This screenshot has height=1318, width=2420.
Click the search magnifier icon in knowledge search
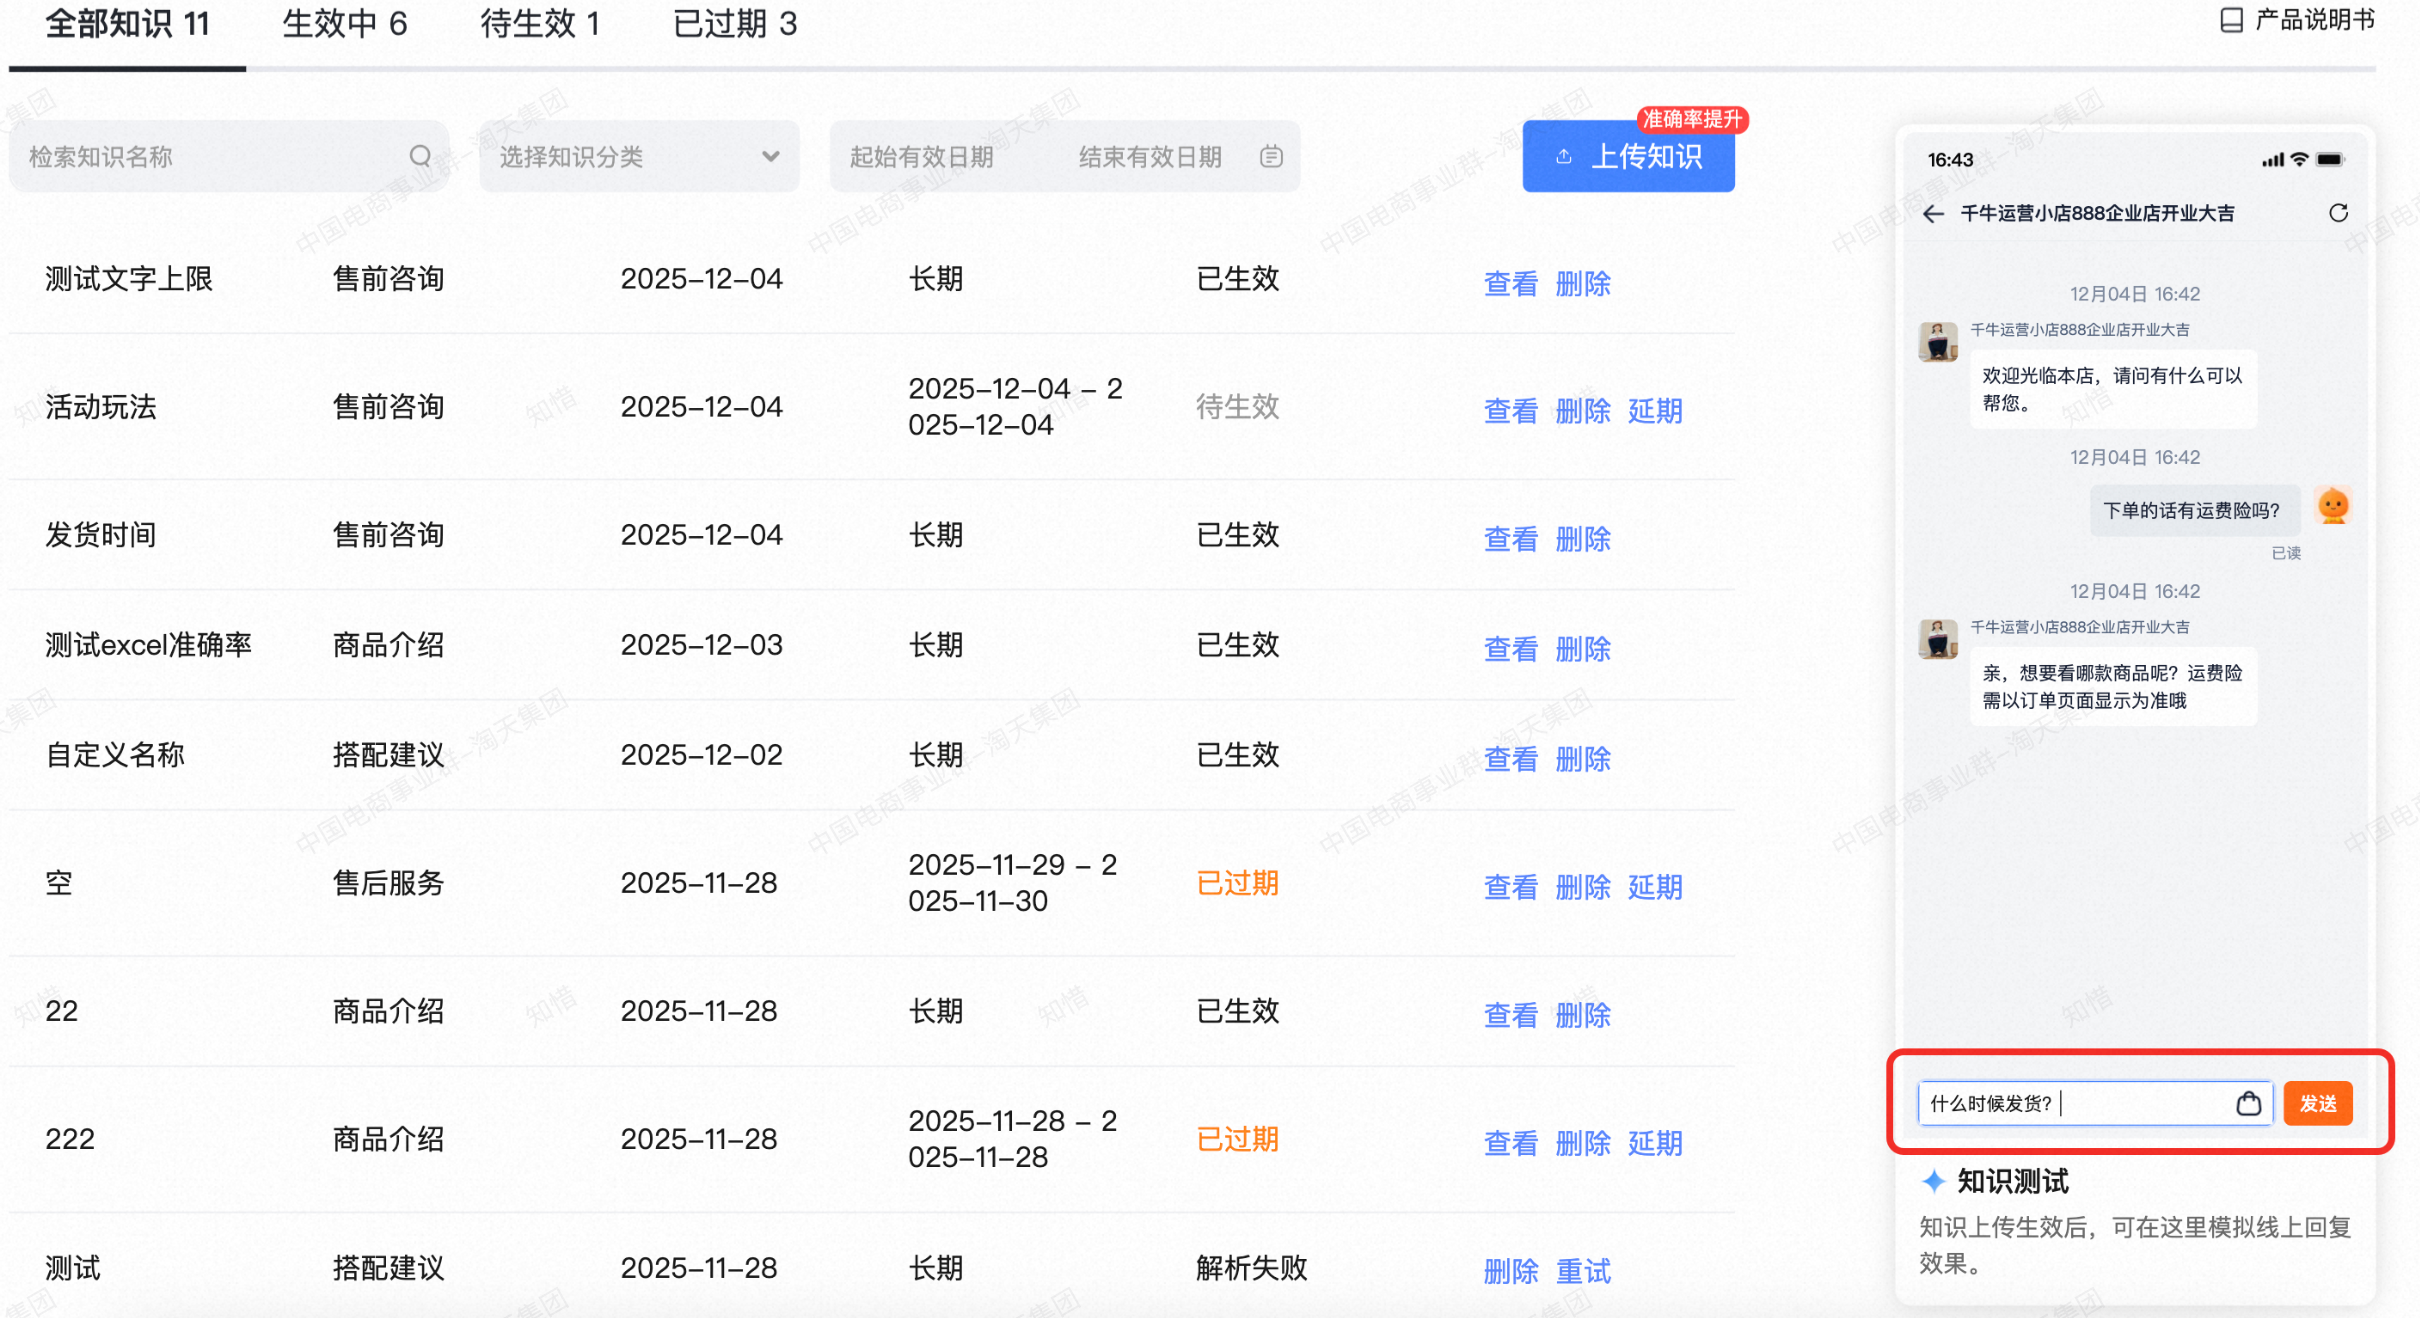(420, 156)
